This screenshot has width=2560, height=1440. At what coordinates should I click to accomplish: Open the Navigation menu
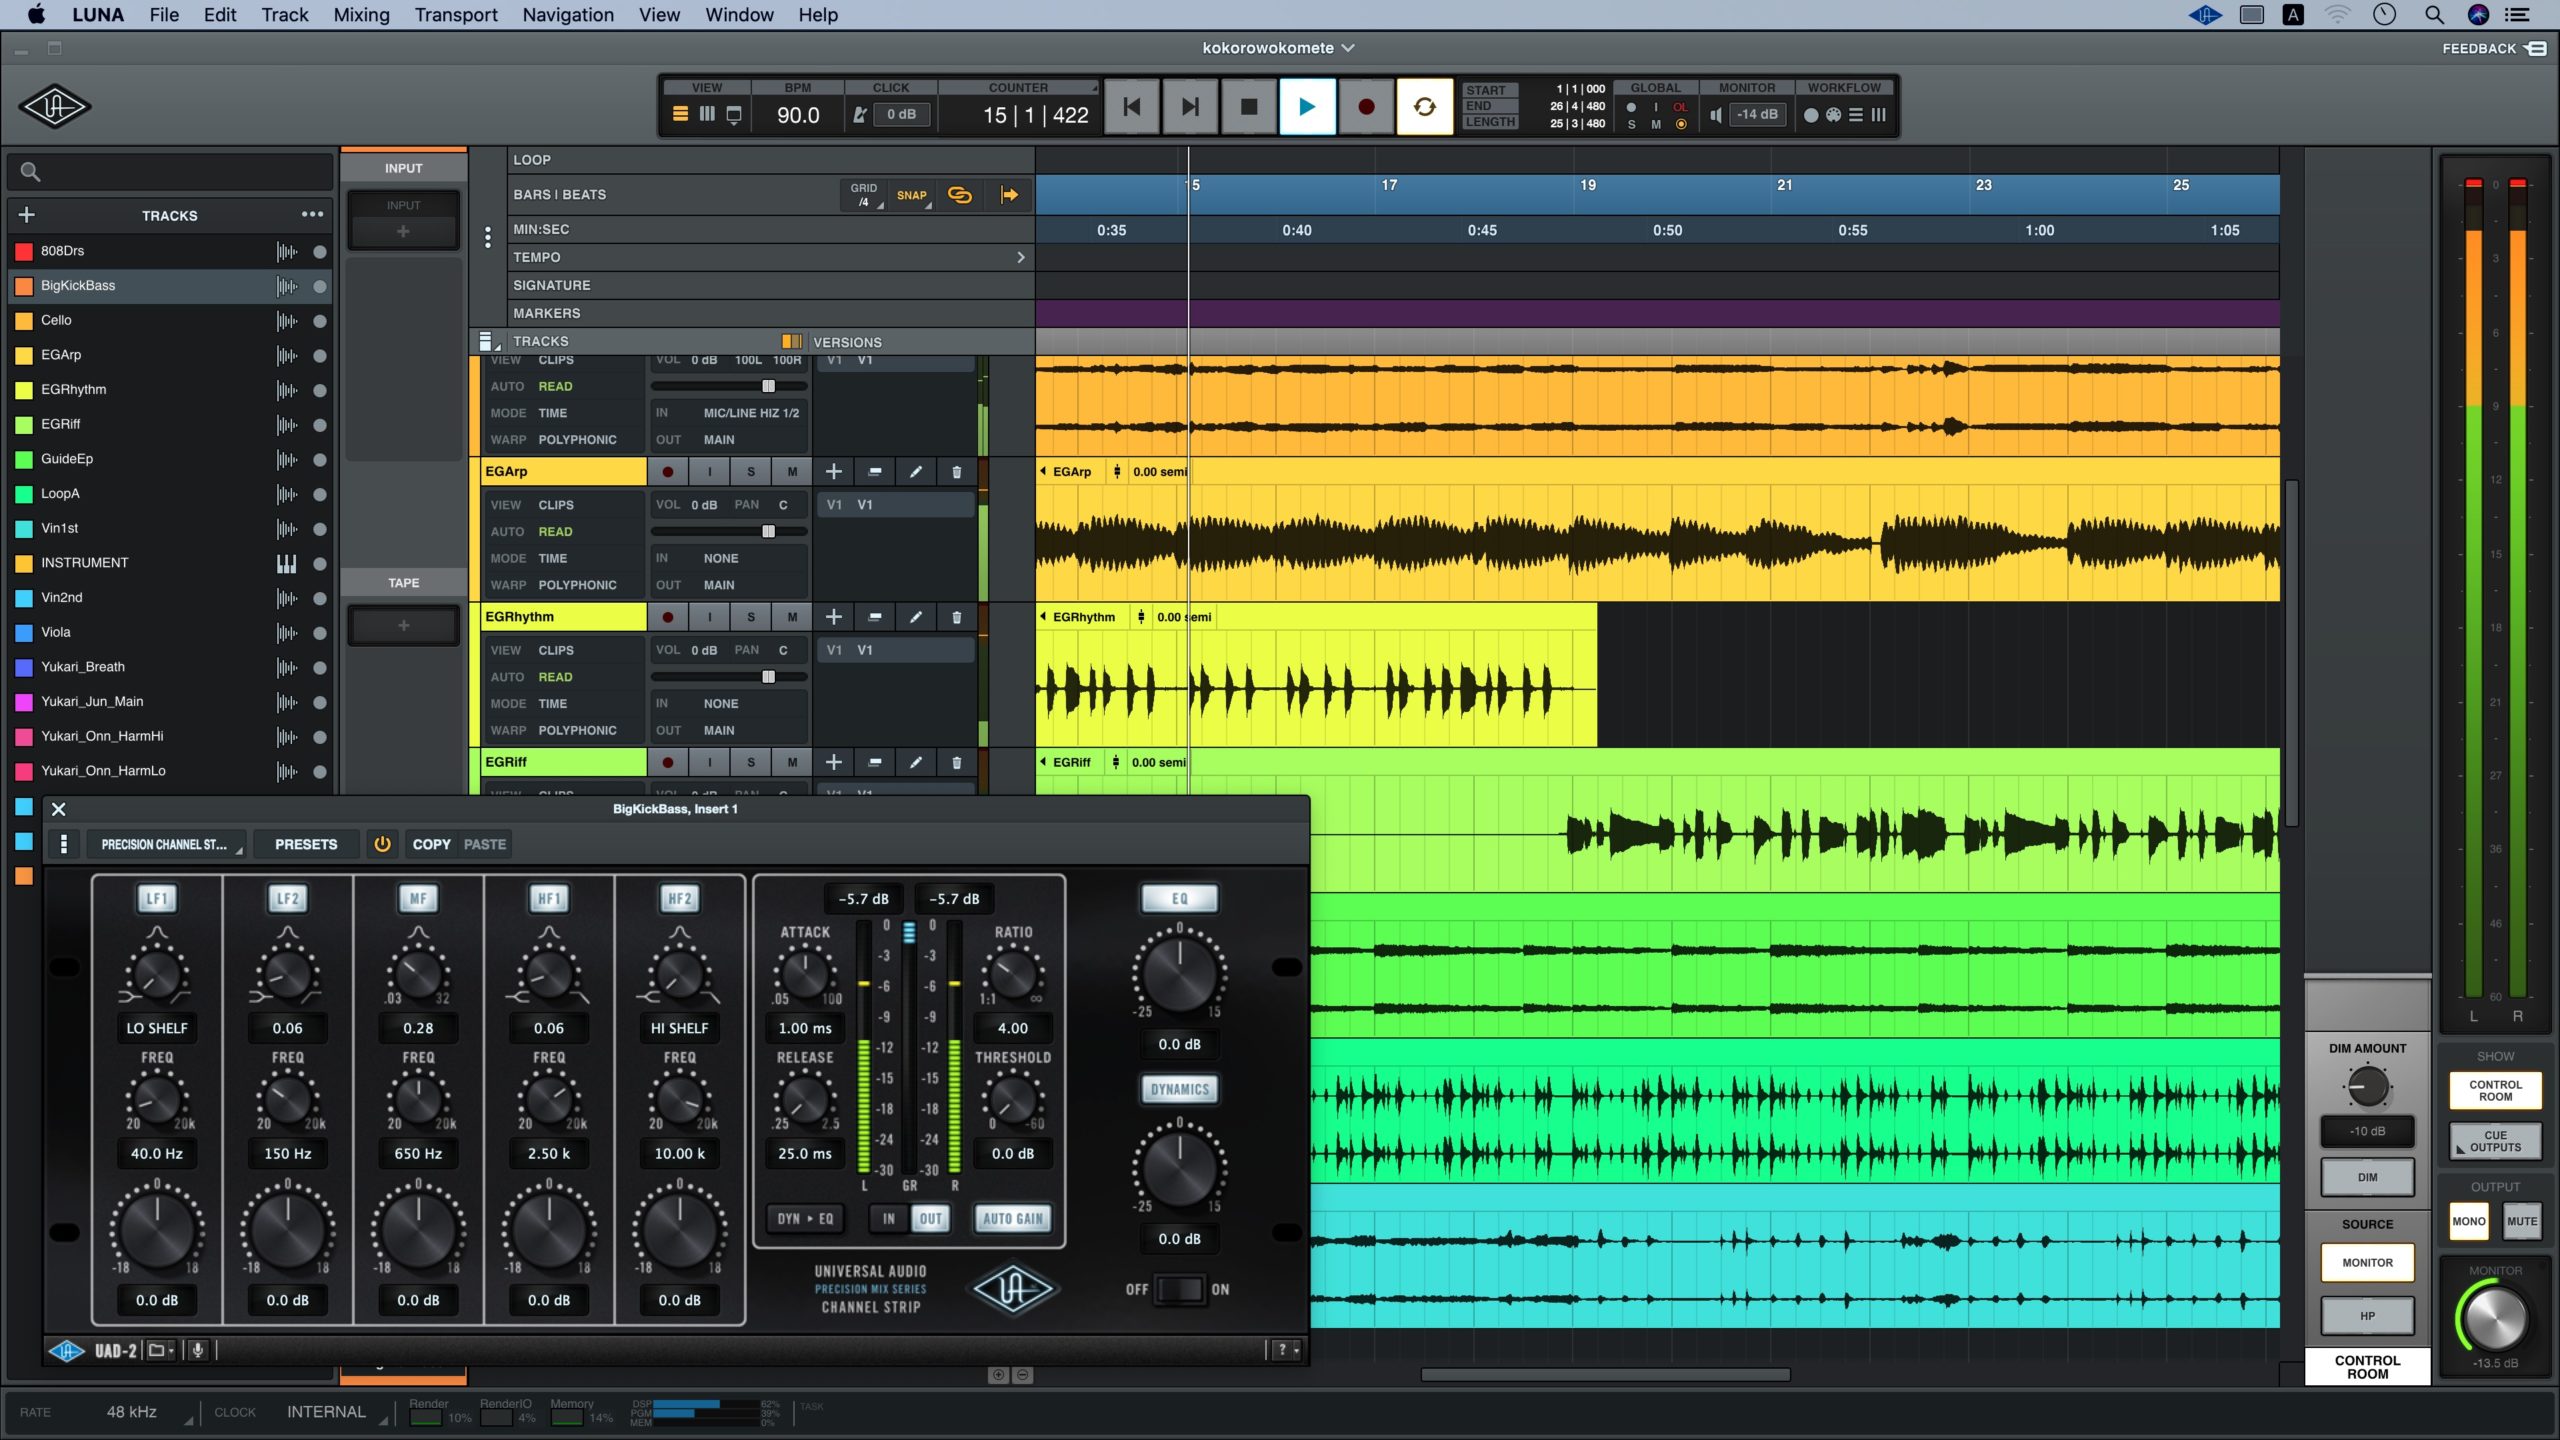coord(568,15)
